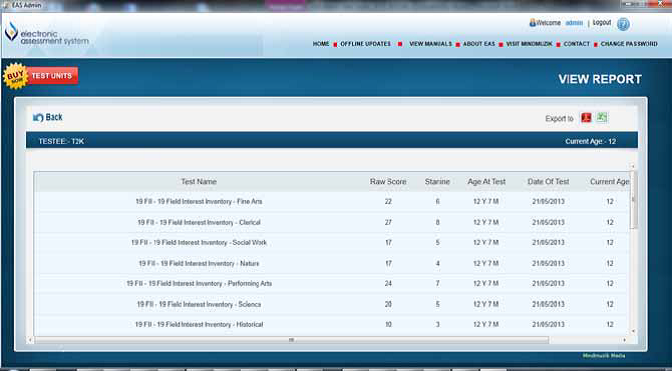This screenshot has height=371, width=672.
Task: Click the table scroll down arrow
Action: point(633,331)
